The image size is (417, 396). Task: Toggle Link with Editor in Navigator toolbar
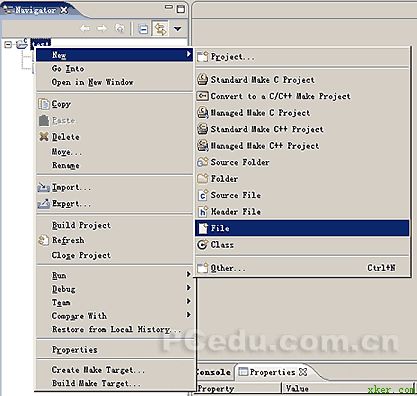point(160,29)
